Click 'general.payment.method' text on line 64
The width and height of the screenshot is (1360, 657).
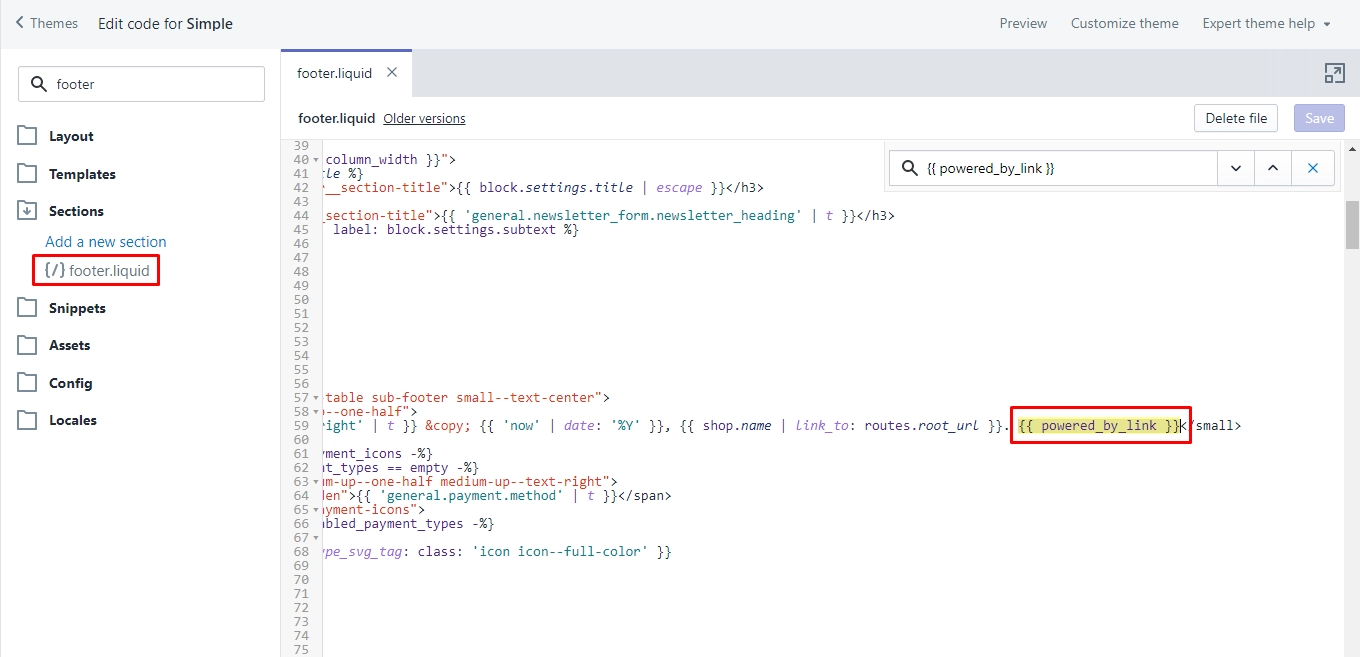click(477, 496)
